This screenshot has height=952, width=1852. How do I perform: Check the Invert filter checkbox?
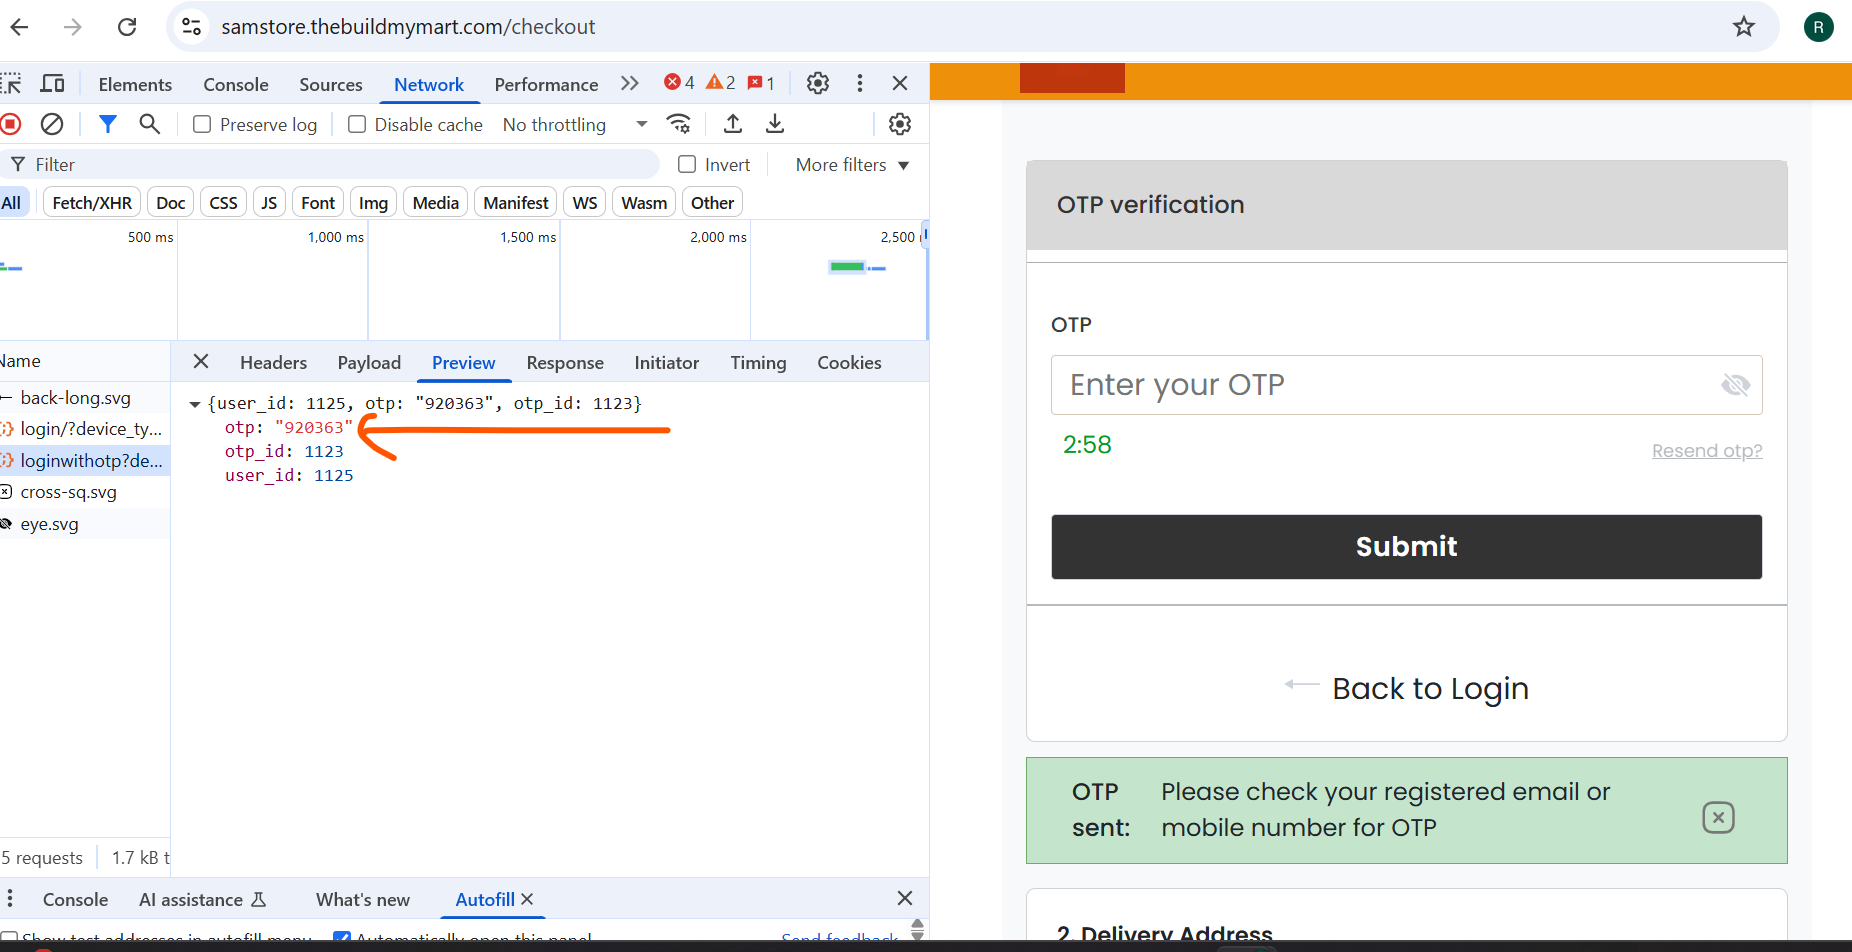pos(687,164)
